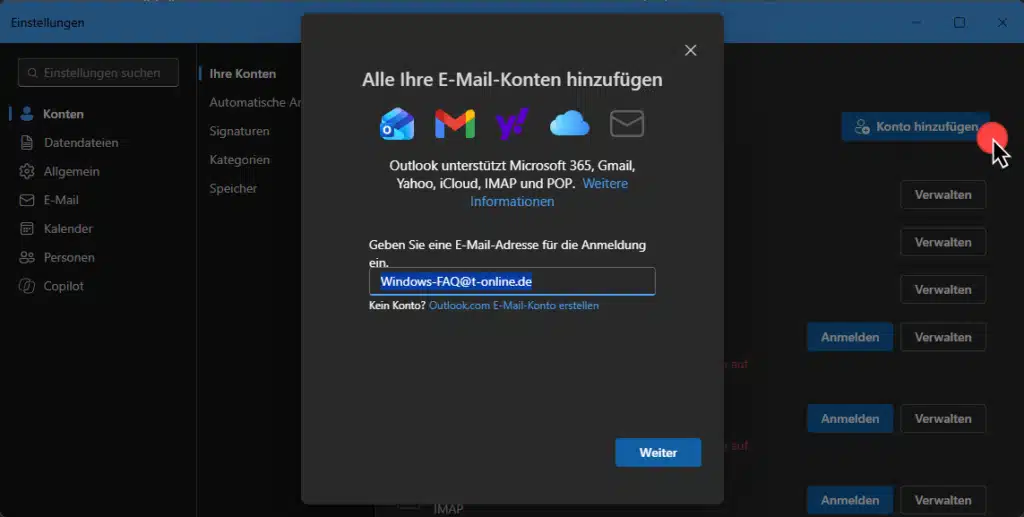Screen dimensions: 1024x517
Task: Click the Kalender icon in sidebar
Action: [27, 228]
